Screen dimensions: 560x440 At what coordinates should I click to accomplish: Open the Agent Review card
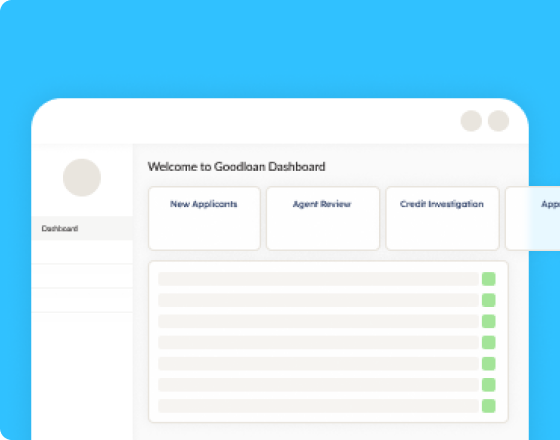323,218
